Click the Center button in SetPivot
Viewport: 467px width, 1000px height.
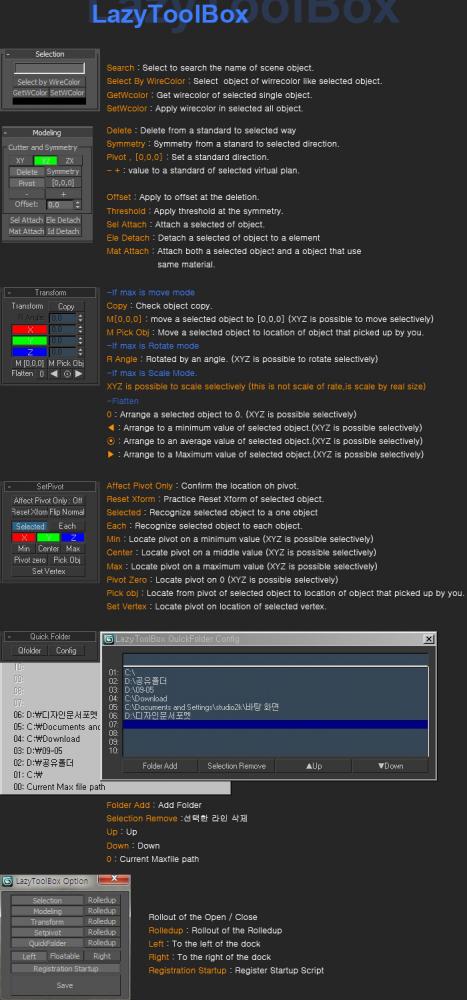pyautogui.click(x=48, y=548)
